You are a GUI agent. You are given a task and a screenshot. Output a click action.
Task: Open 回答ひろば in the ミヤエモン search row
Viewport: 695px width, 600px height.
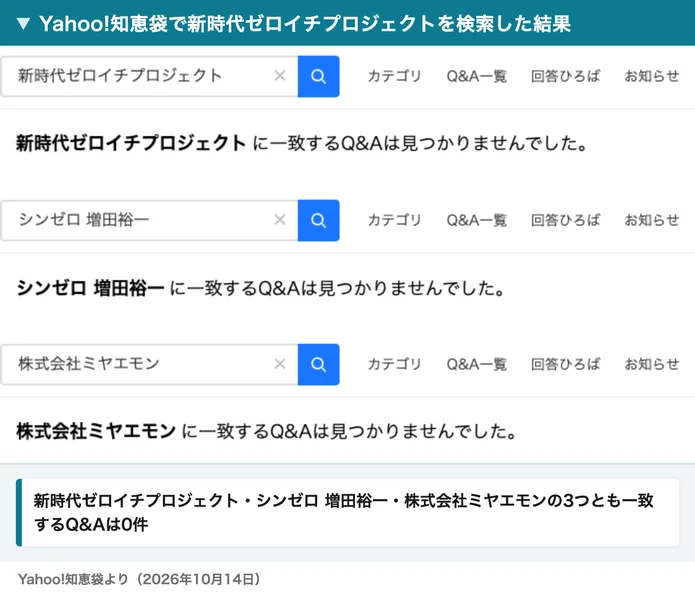click(566, 364)
